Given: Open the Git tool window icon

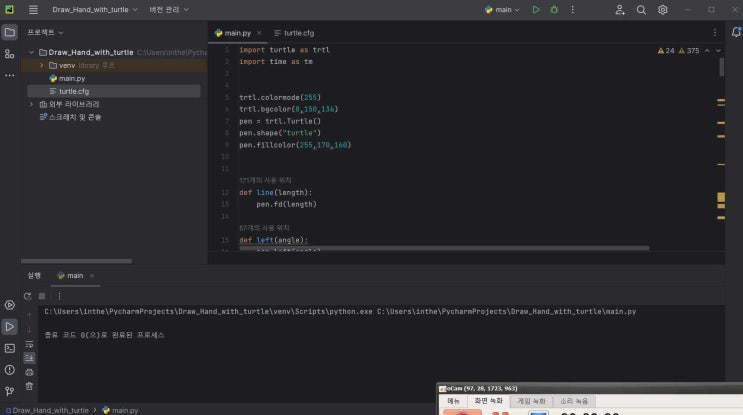Looking at the screenshot, I should click(x=9, y=391).
